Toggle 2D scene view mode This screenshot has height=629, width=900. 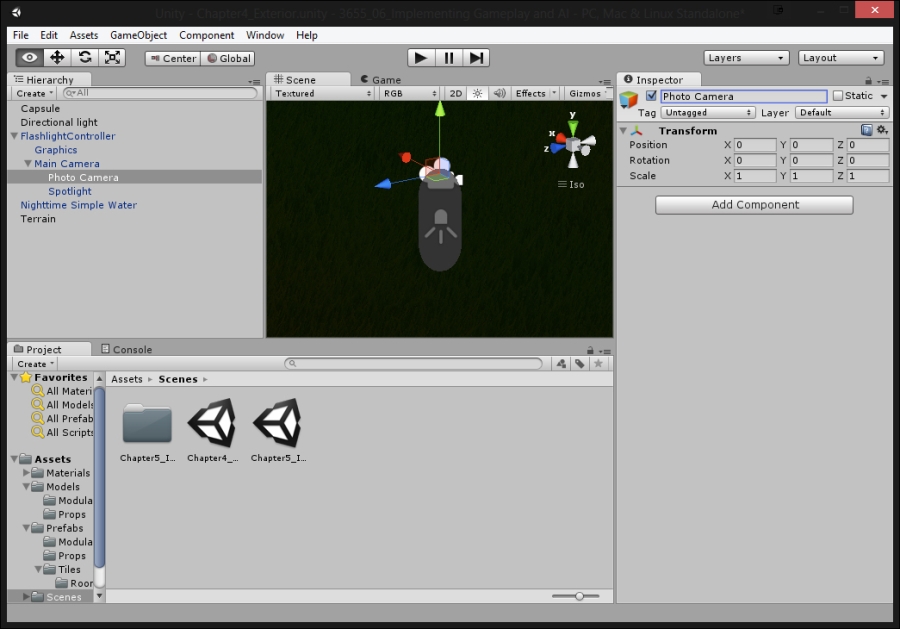(x=456, y=94)
